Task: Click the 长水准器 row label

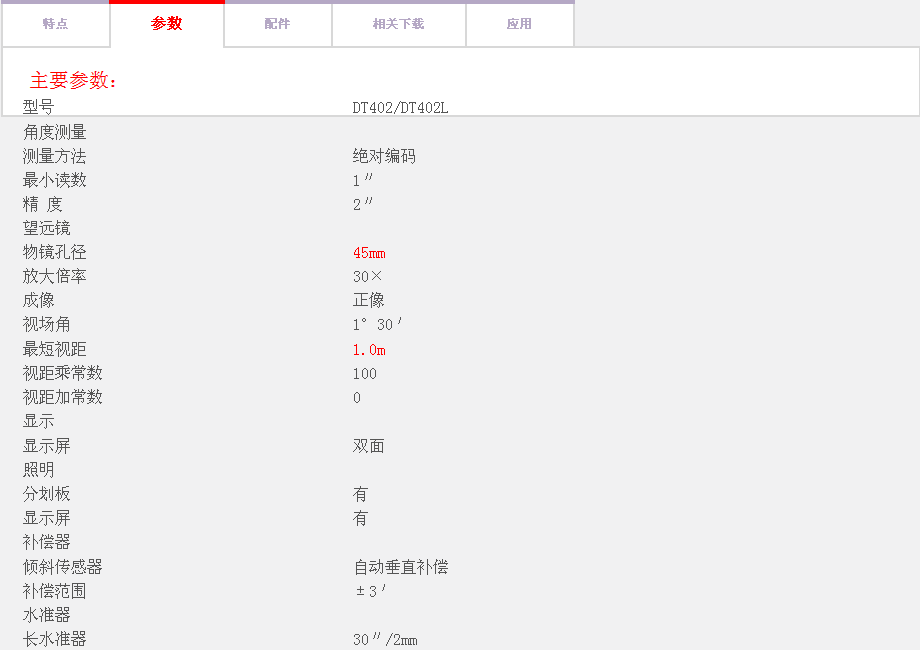Action: tap(55, 639)
